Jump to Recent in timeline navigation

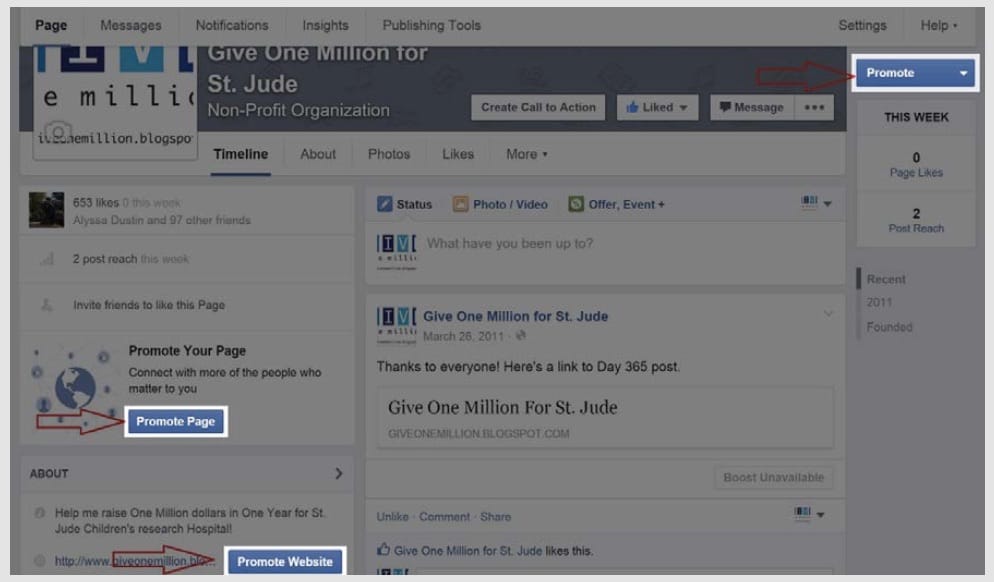point(886,279)
